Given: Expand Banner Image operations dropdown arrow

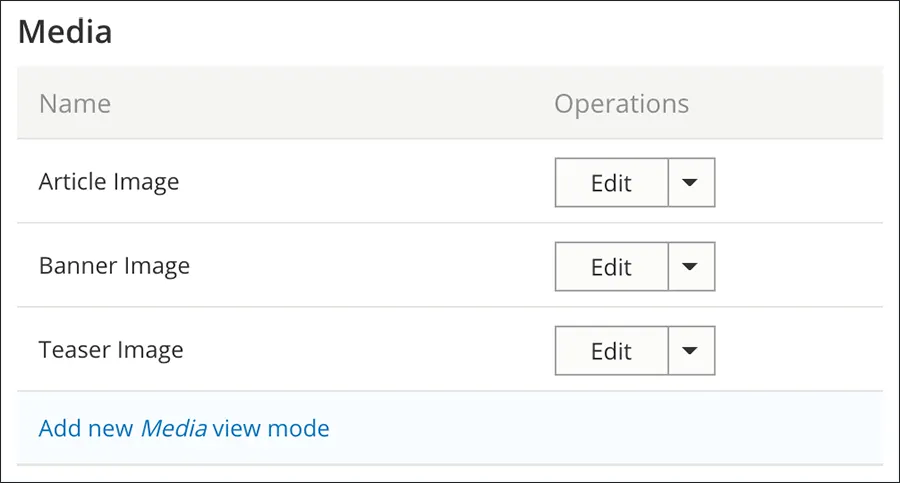Looking at the screenshot, I should 691,267.
